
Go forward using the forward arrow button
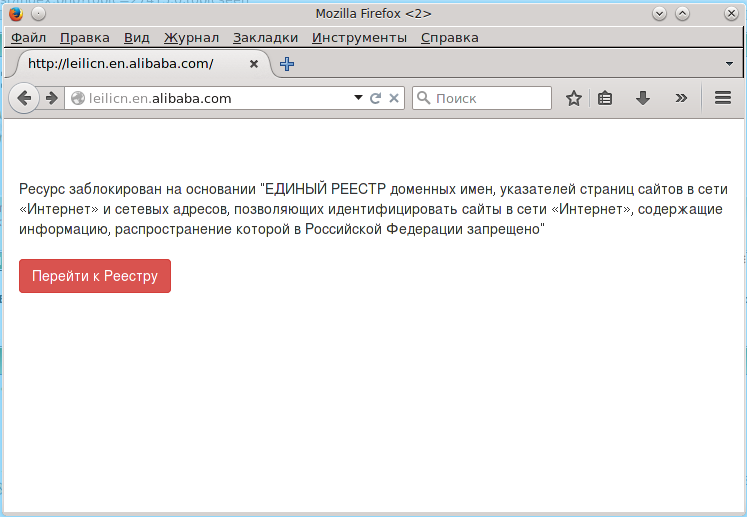[51, 98]
